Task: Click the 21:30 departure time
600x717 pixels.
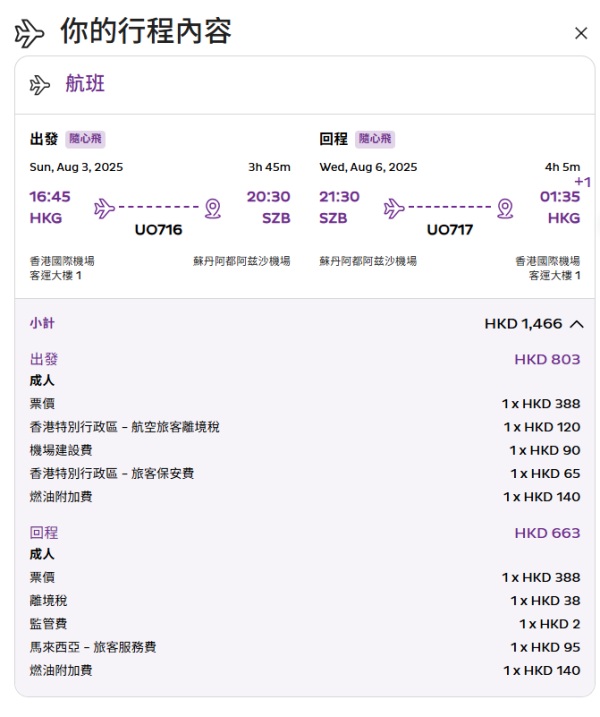Action: pyautogui.click(x=339, y=197)
